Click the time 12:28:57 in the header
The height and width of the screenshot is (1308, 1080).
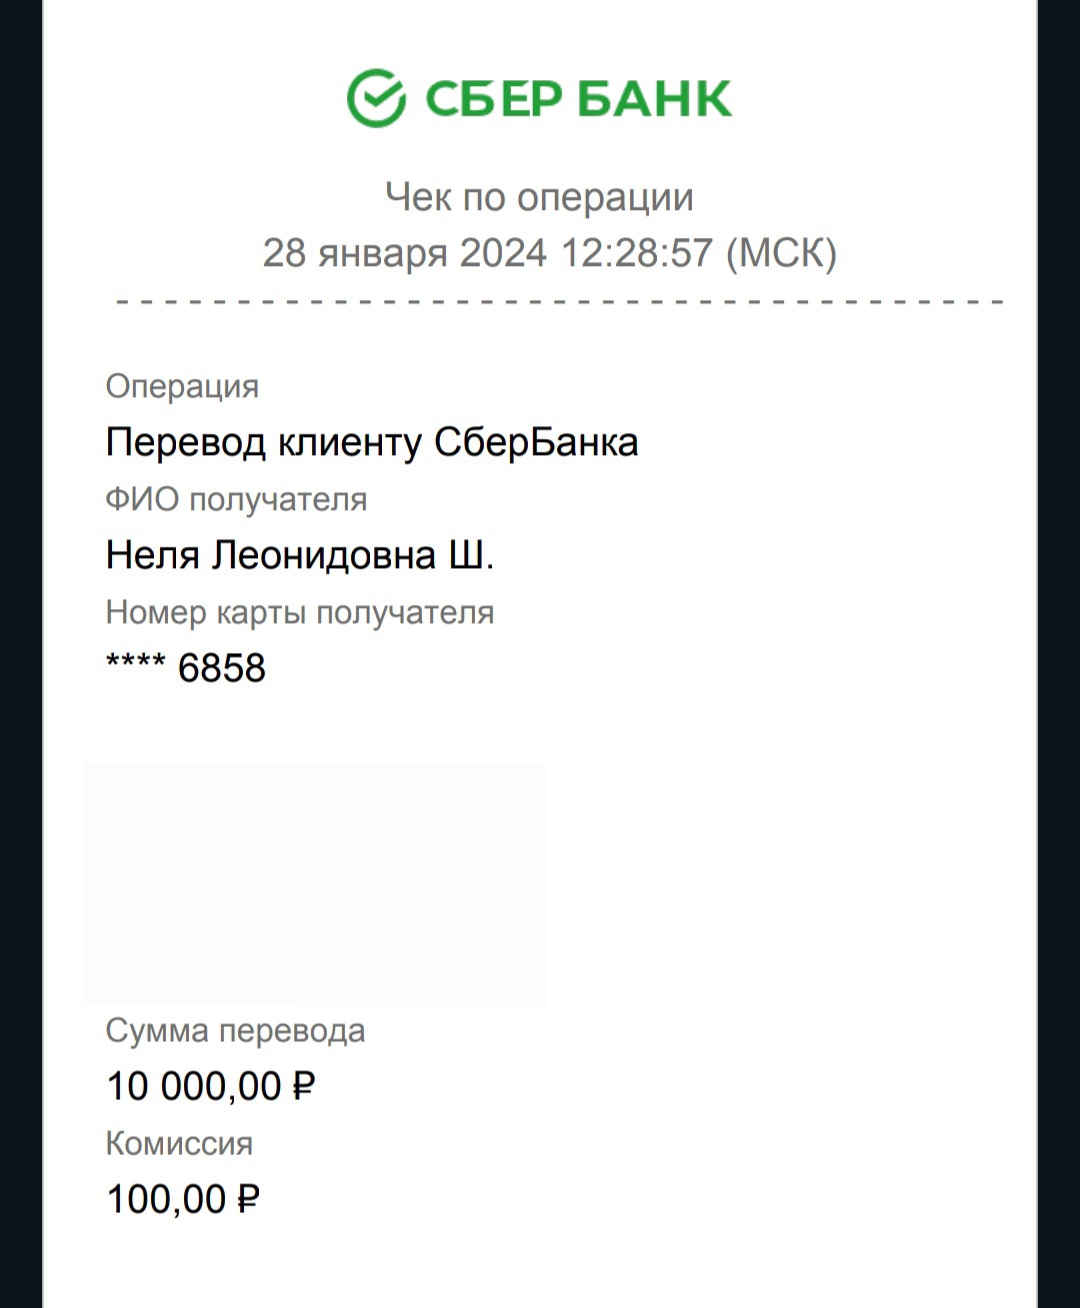coord(636,253)
